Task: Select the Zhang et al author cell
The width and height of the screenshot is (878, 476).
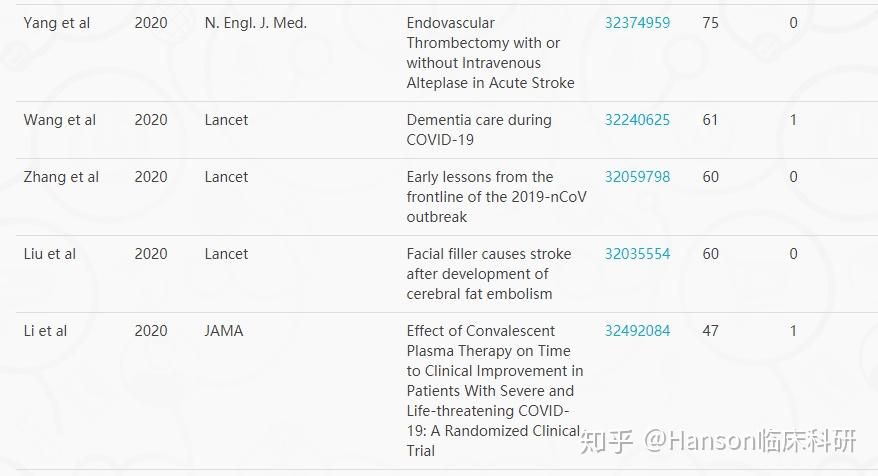Action: click(61, 177)
